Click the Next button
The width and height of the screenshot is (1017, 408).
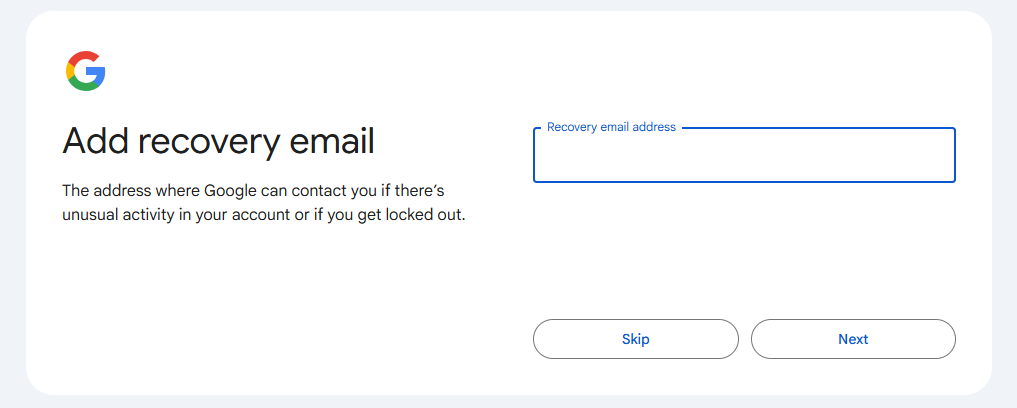point(853,339)
